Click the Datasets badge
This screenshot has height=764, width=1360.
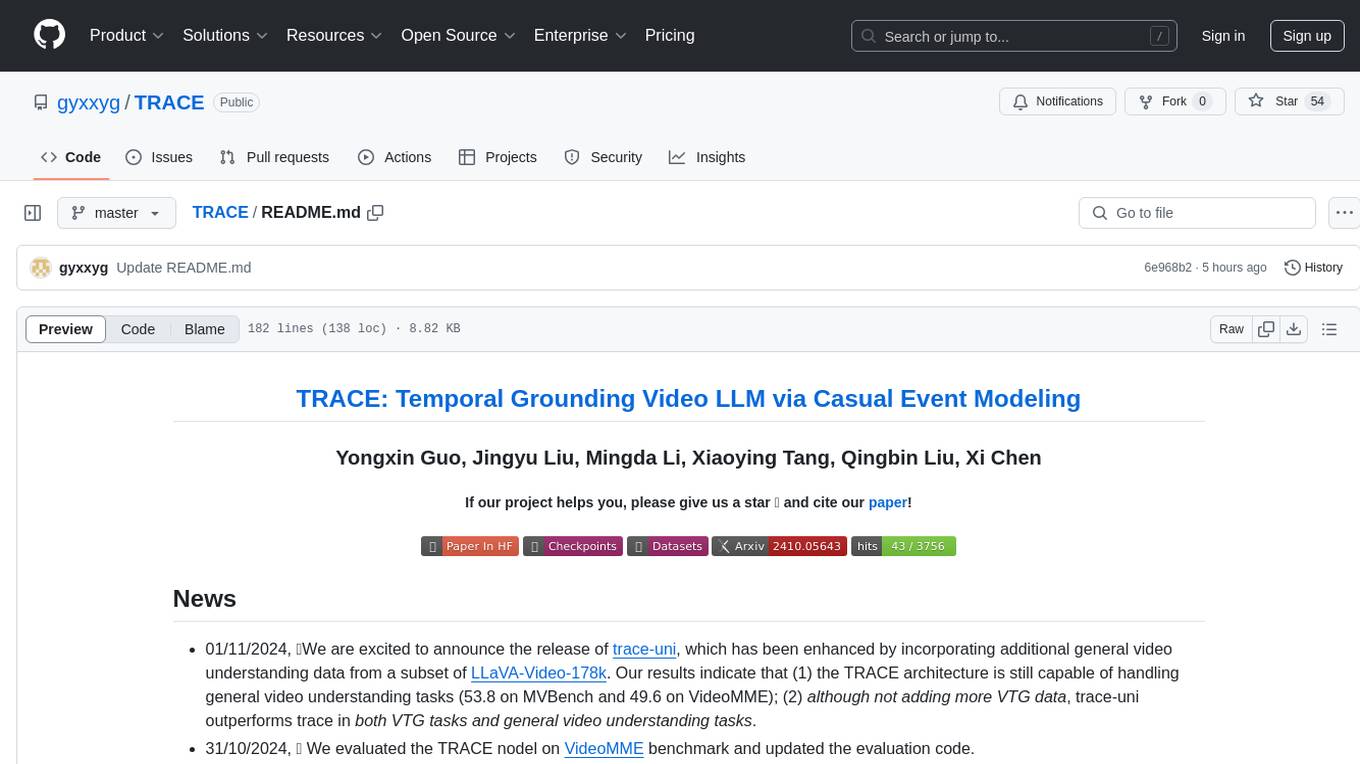(667, 546)
